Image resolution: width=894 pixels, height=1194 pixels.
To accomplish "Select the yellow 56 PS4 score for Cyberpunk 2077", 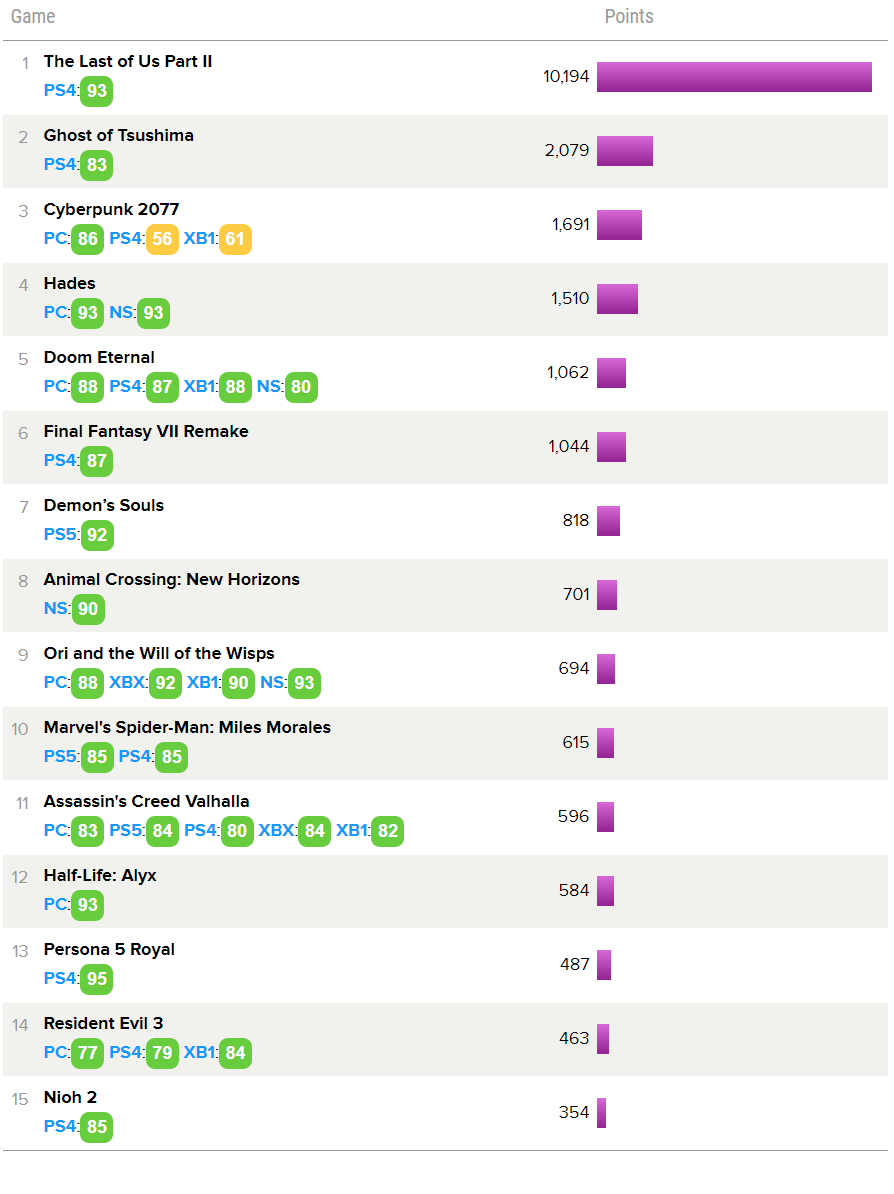I will [162, 239].
